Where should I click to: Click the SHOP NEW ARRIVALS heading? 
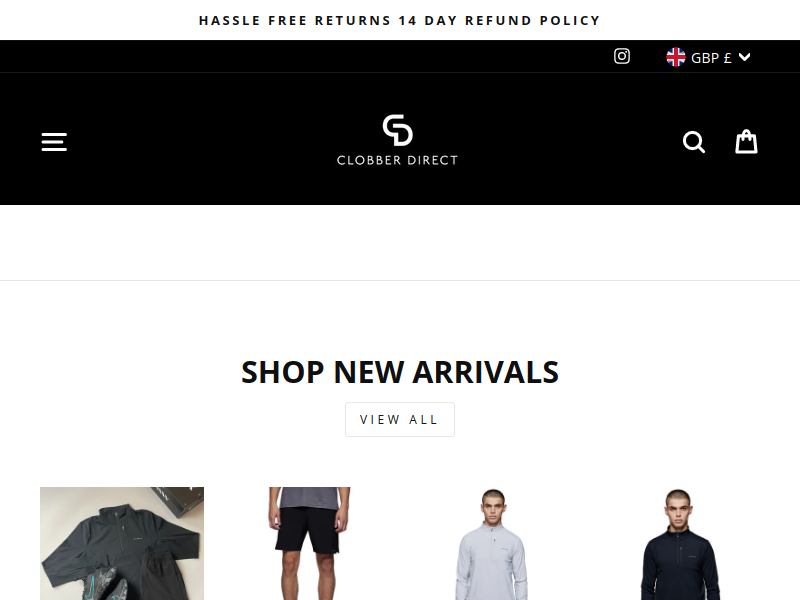(x=399, y=372)
